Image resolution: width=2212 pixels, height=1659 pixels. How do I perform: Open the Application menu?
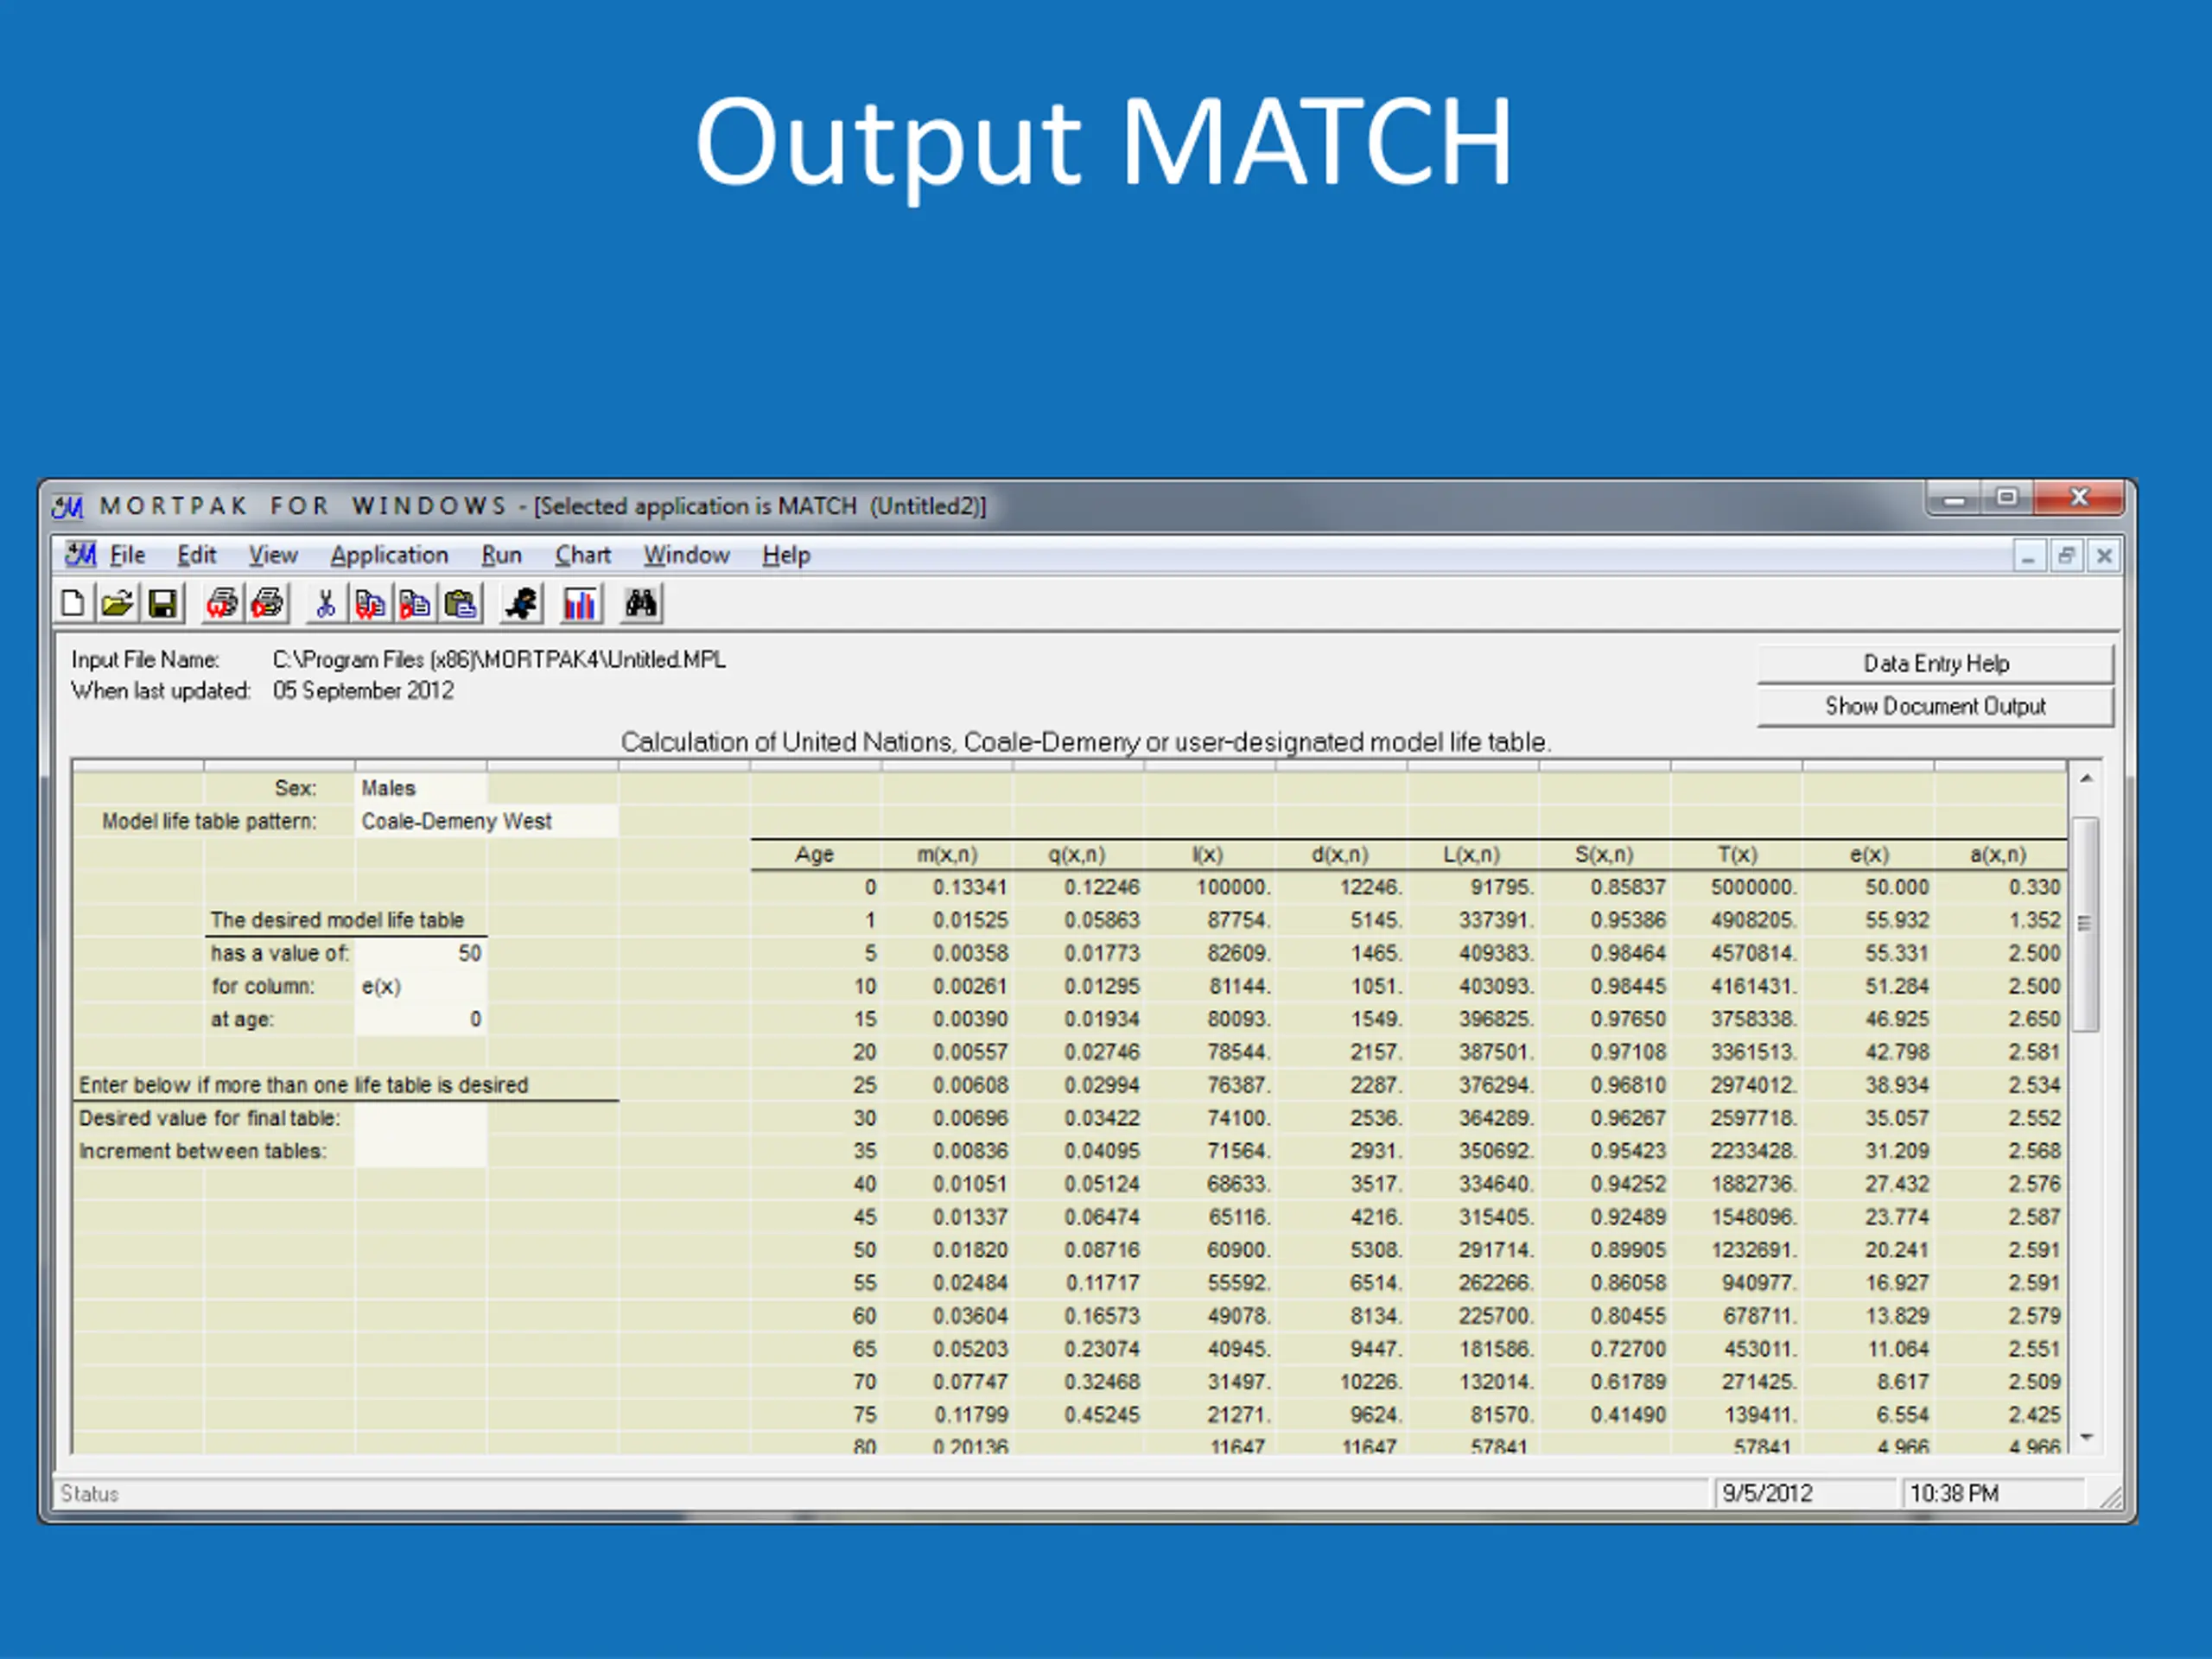pyautogui.click(x=389, y=555)
